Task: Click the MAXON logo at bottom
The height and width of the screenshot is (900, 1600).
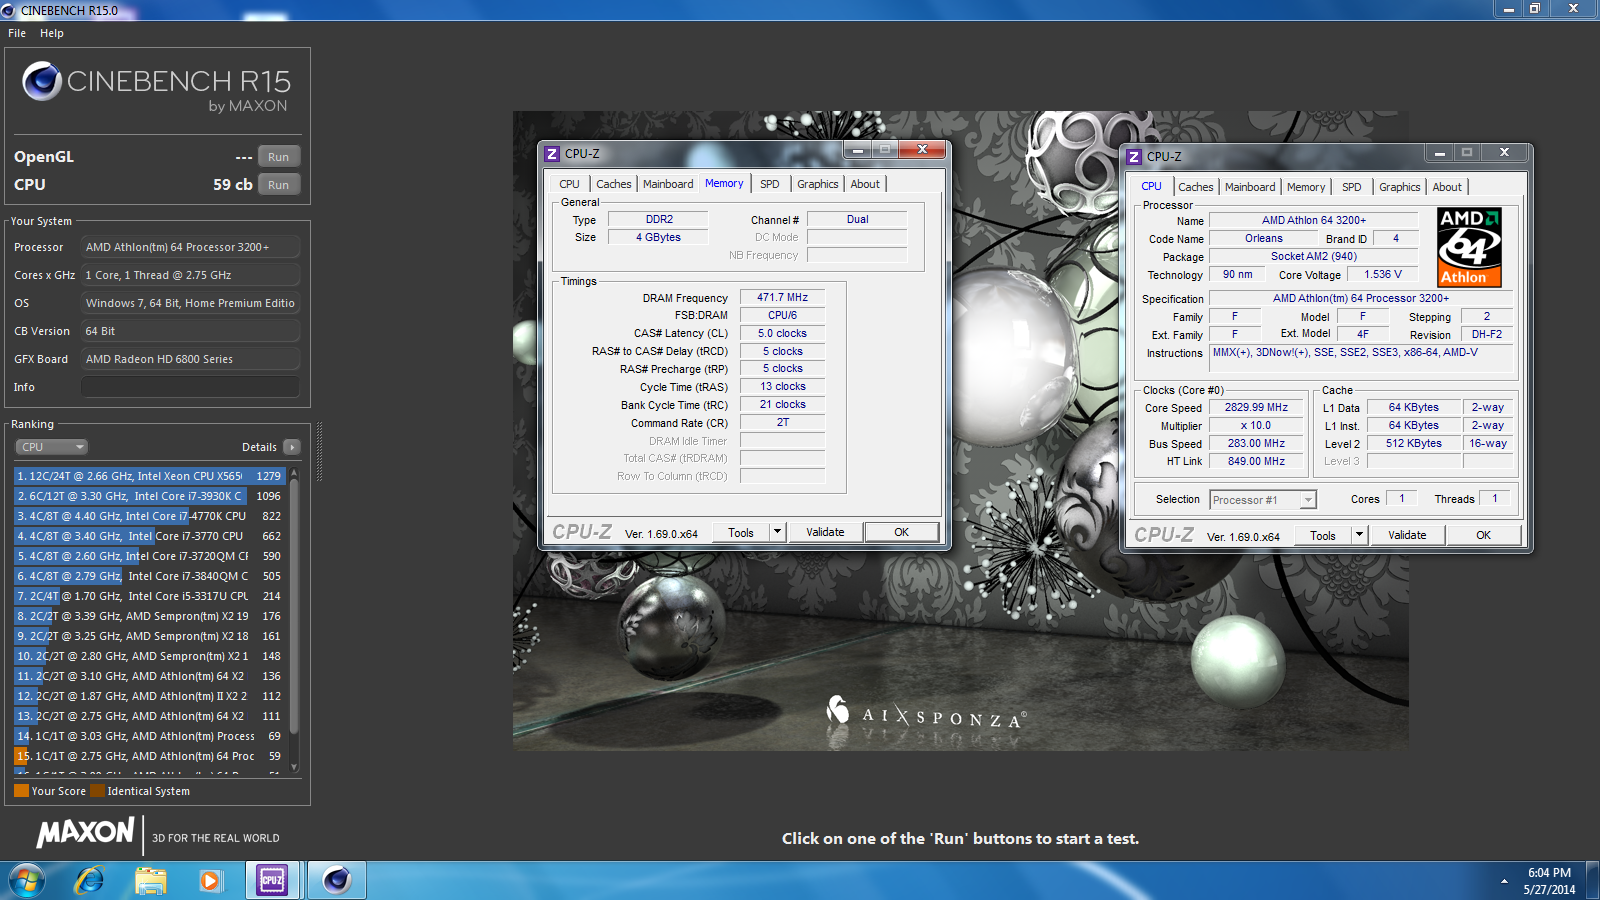Action: point(86,832)
